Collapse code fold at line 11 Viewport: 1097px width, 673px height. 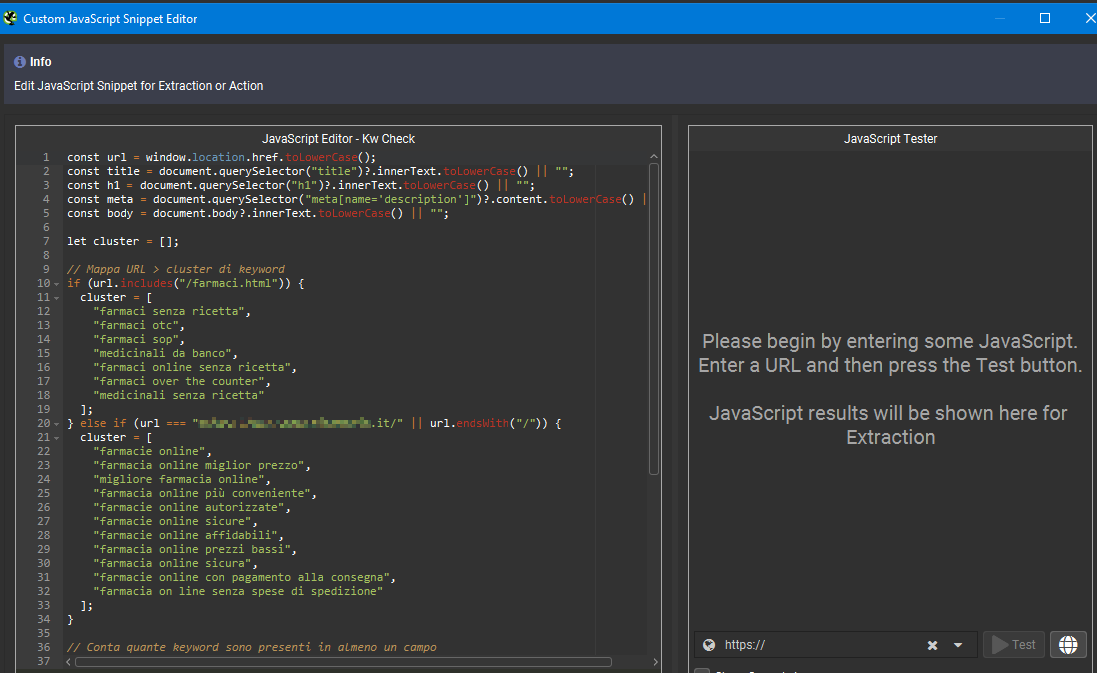click(x=57, y=298)
